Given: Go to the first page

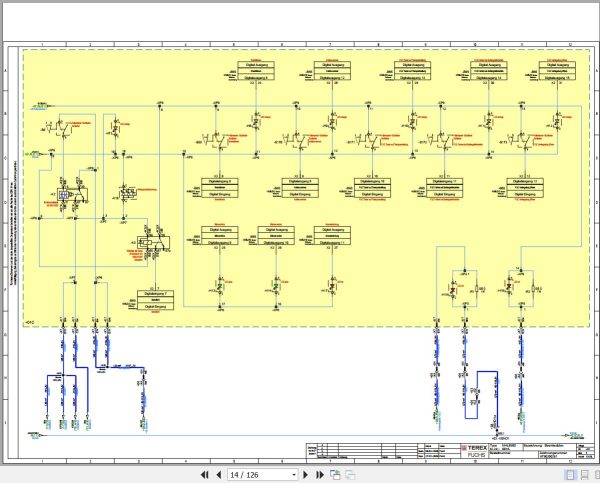Looking at the screenshot, I should (x=205, y=475).
